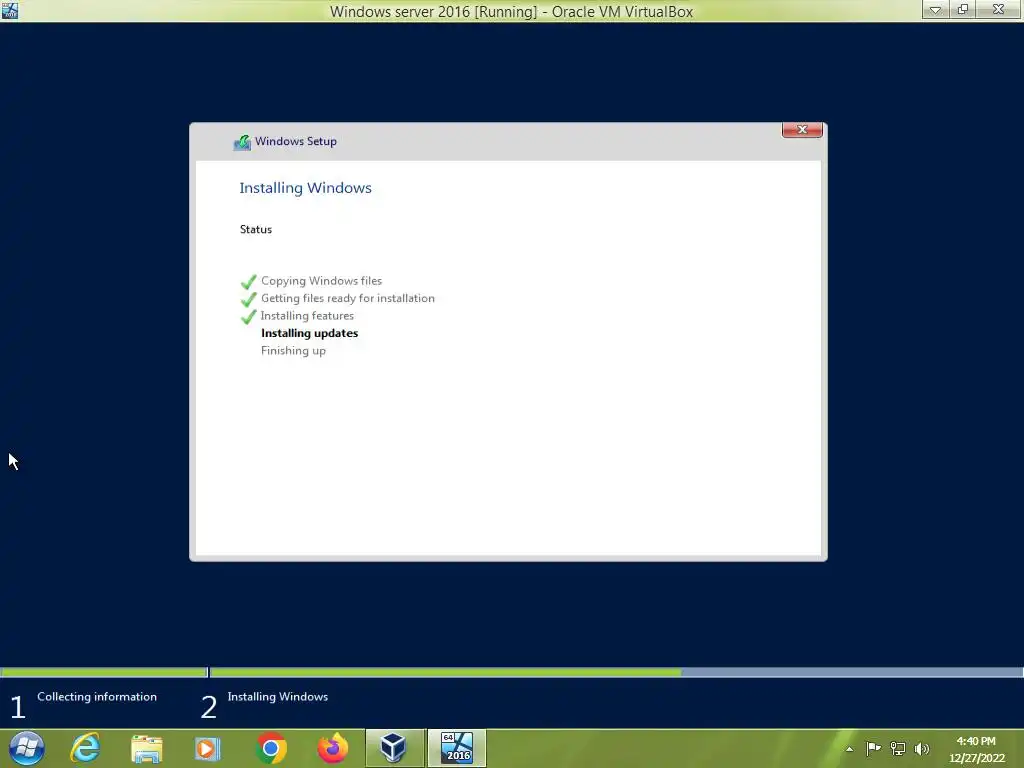Launch Firefox from taskbar
The image size is (1024, 768).
[332, 748]
